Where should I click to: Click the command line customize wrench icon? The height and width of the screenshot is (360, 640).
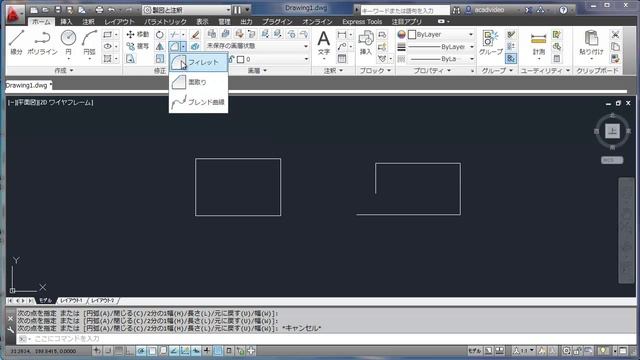coord(11,330)
